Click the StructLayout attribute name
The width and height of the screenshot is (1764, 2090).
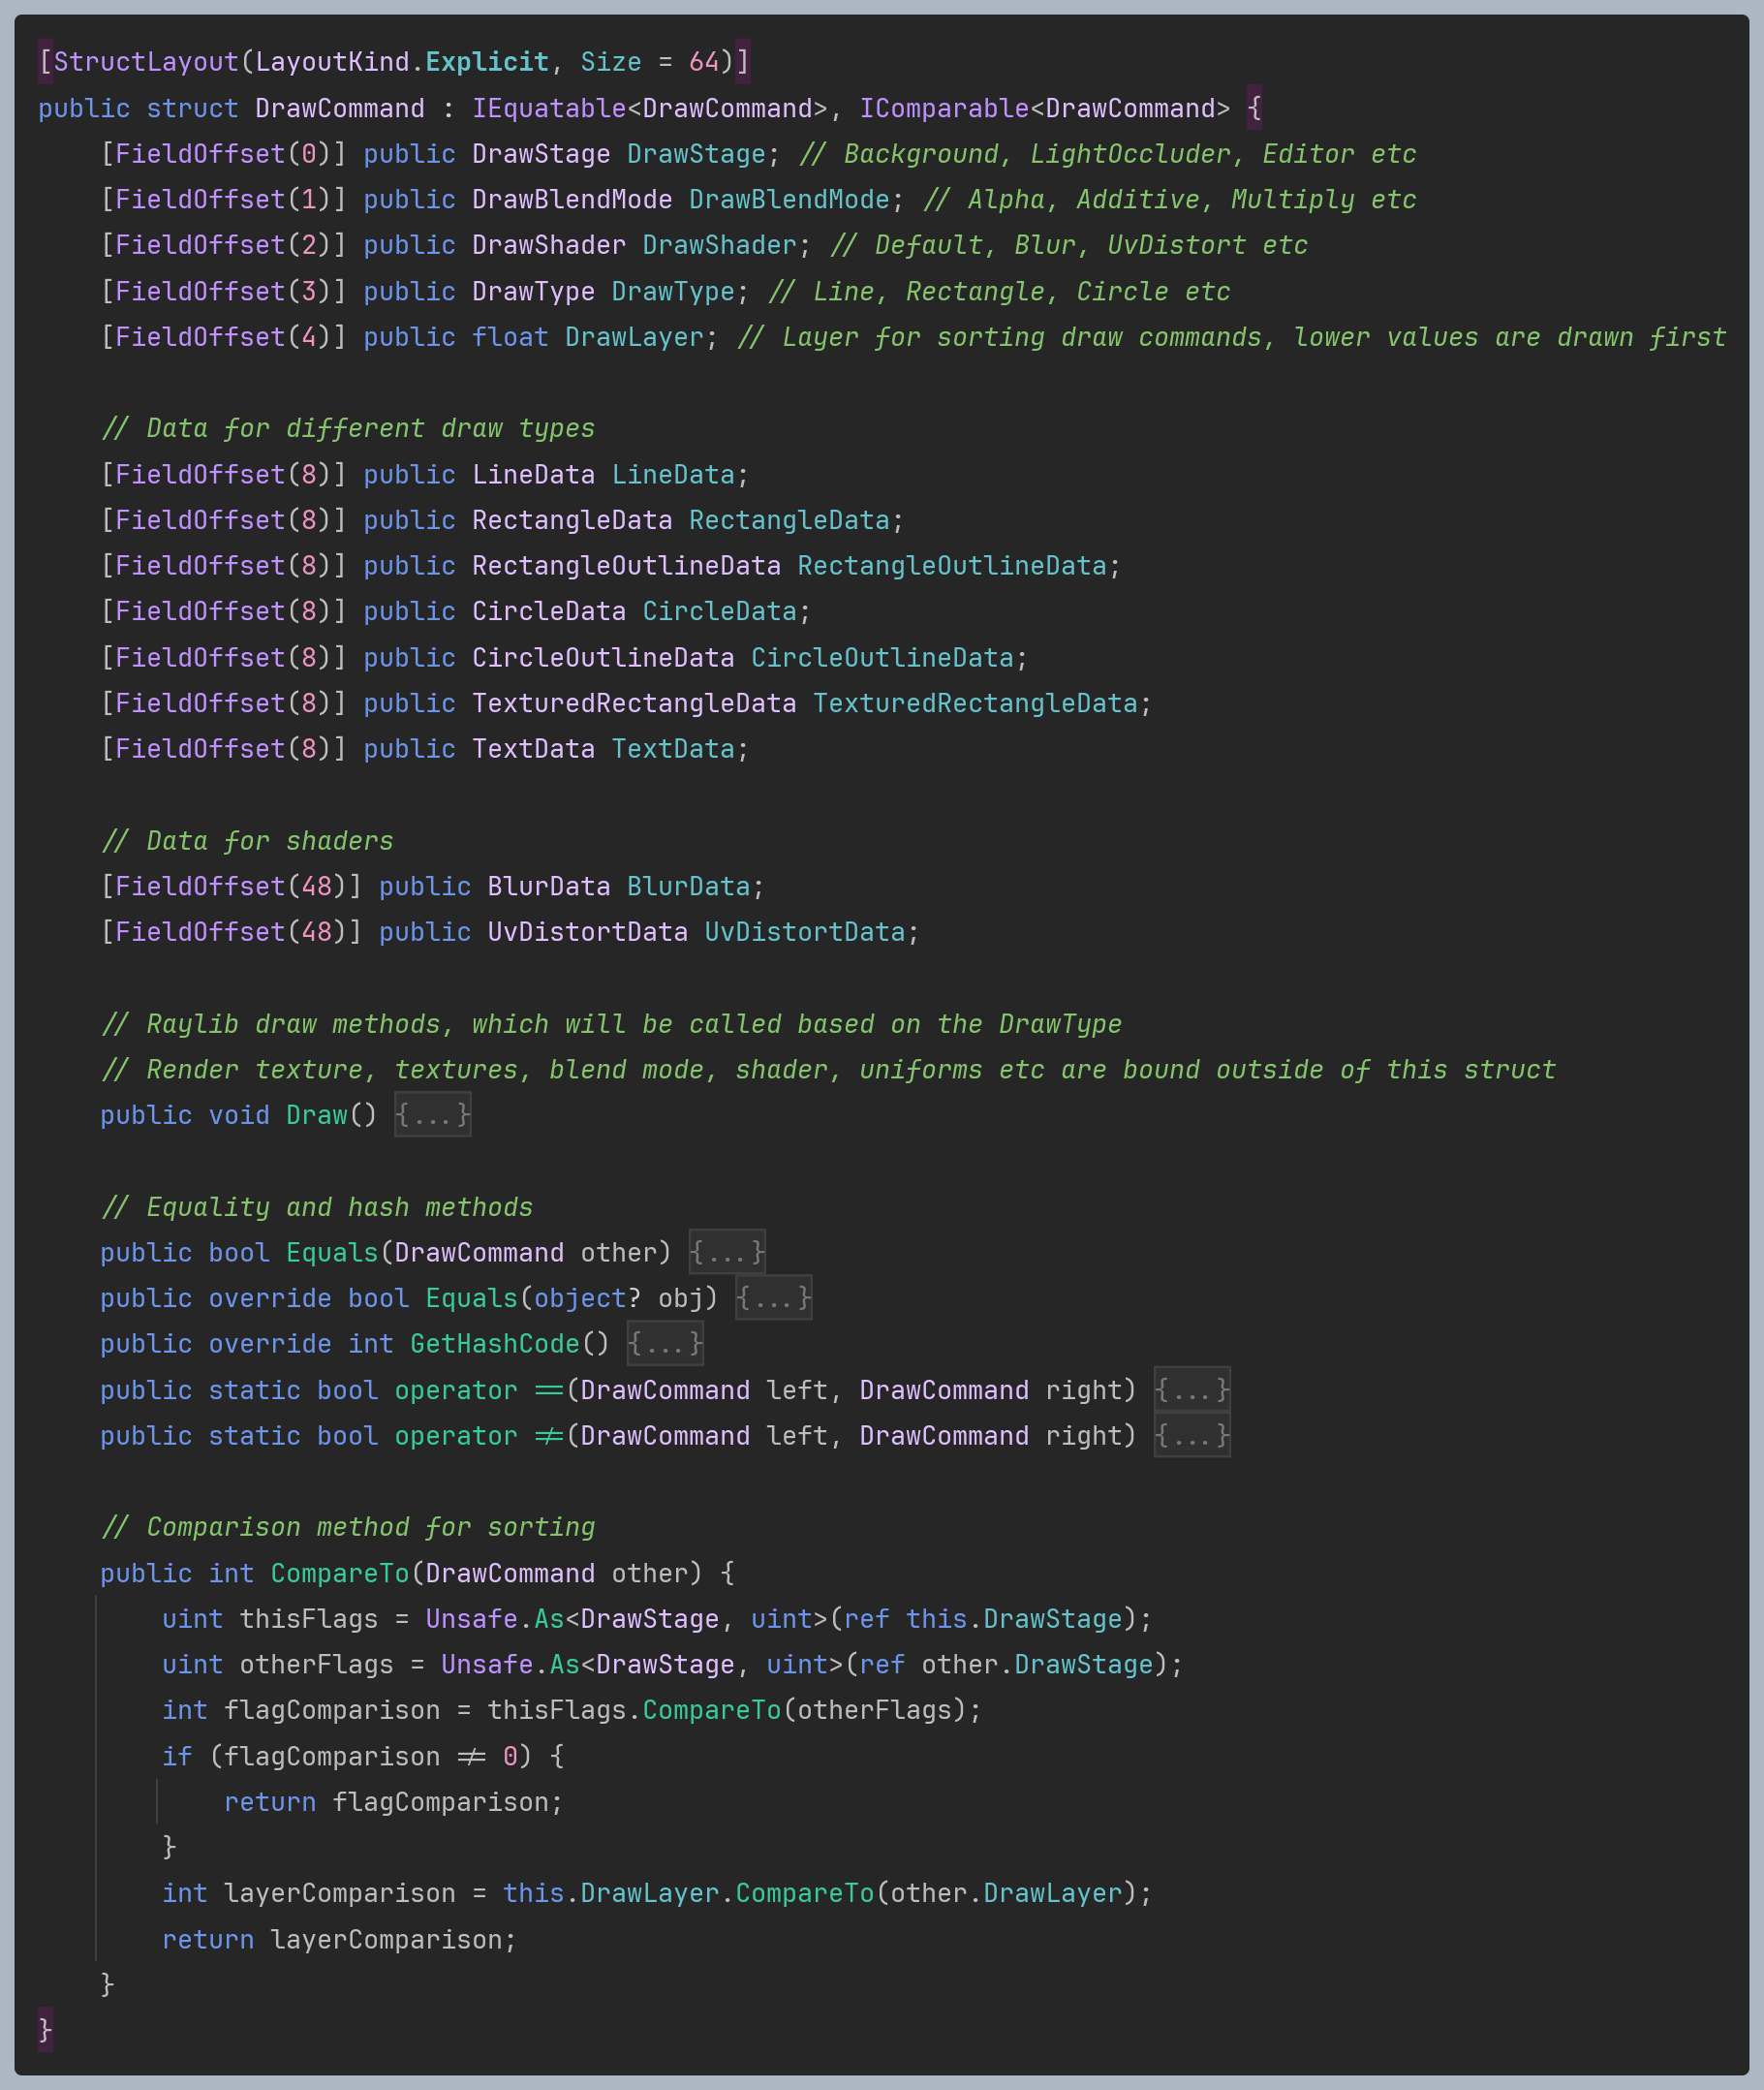[146, 62]
